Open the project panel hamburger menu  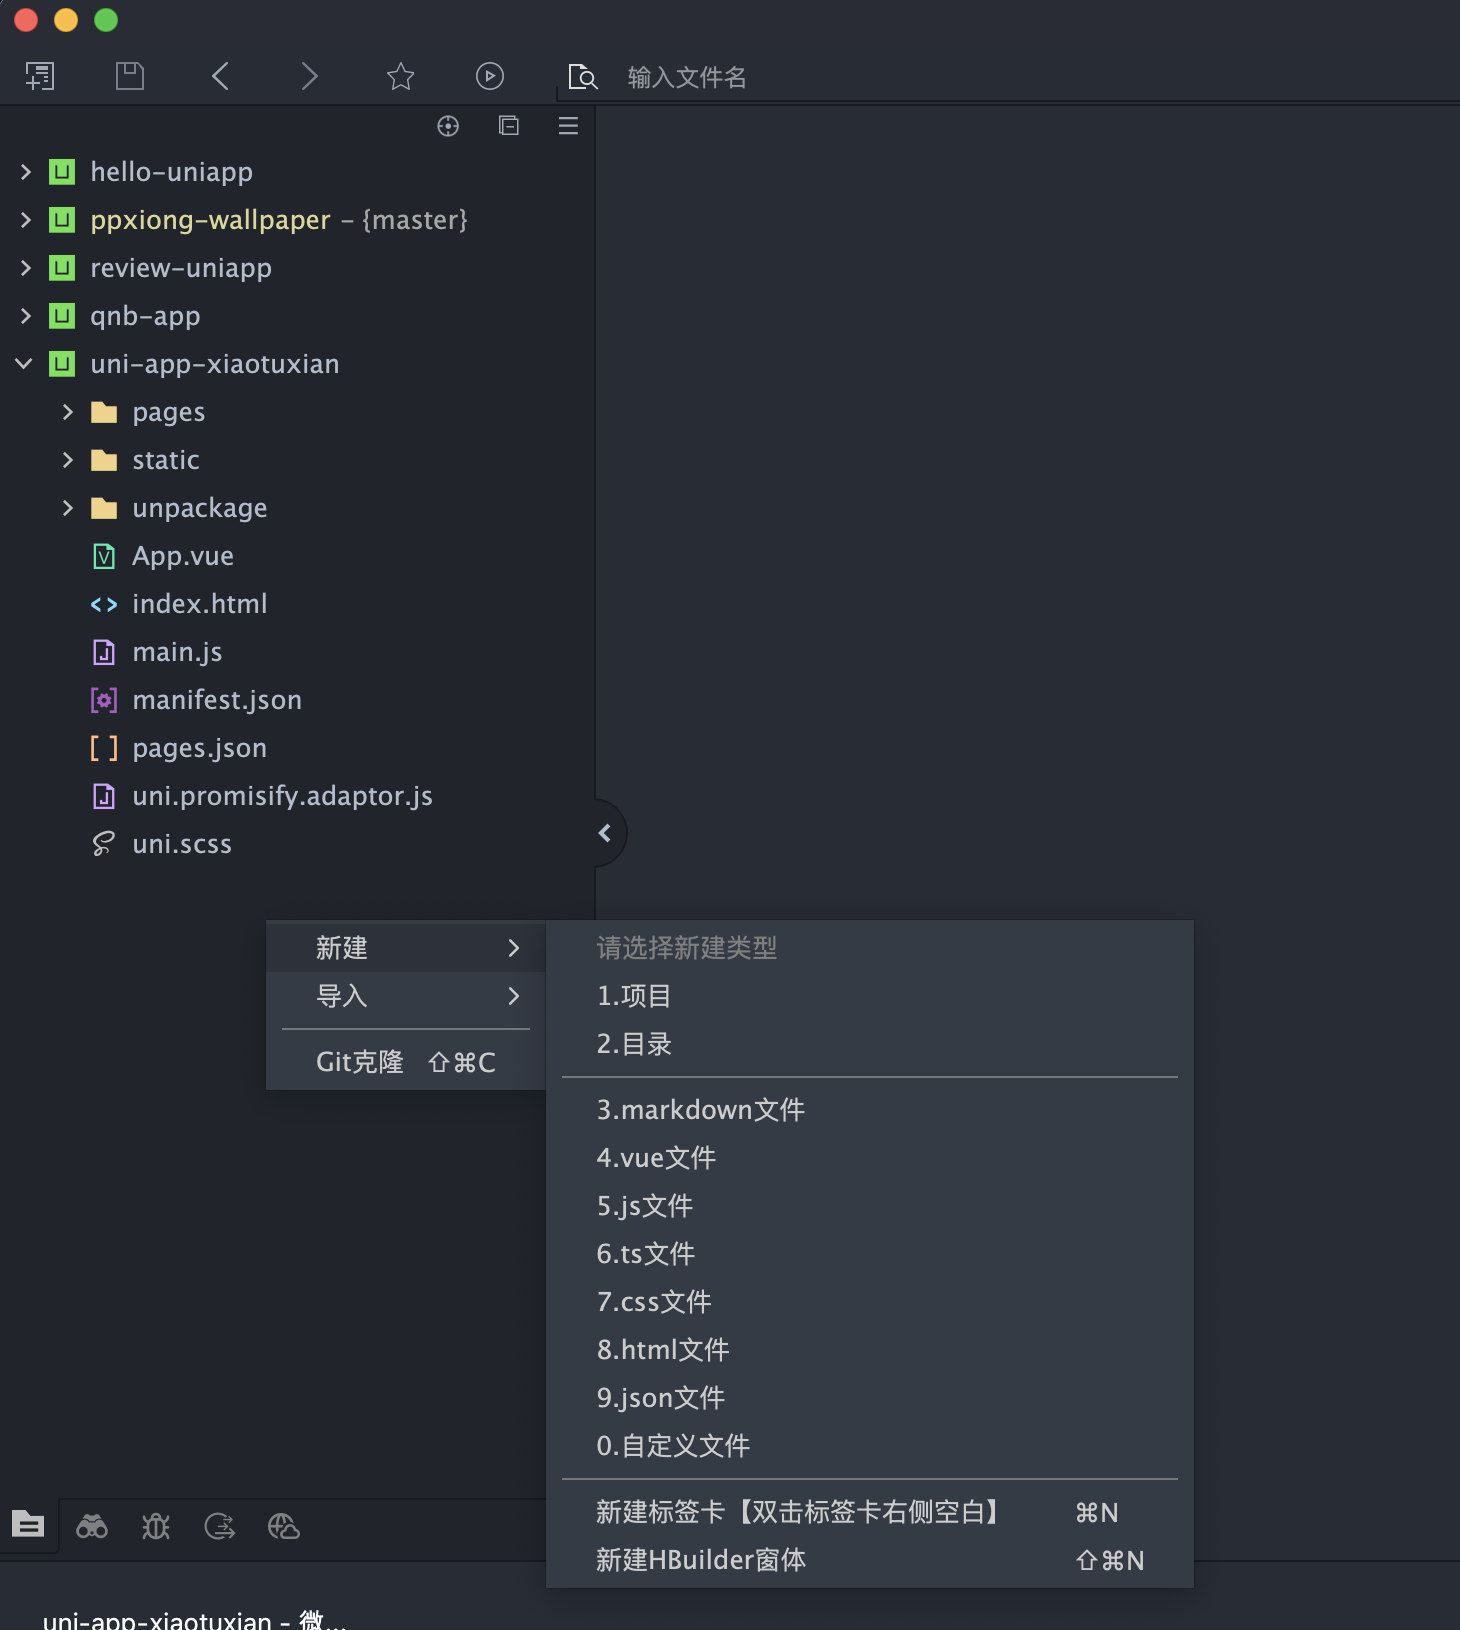[568, 126]
